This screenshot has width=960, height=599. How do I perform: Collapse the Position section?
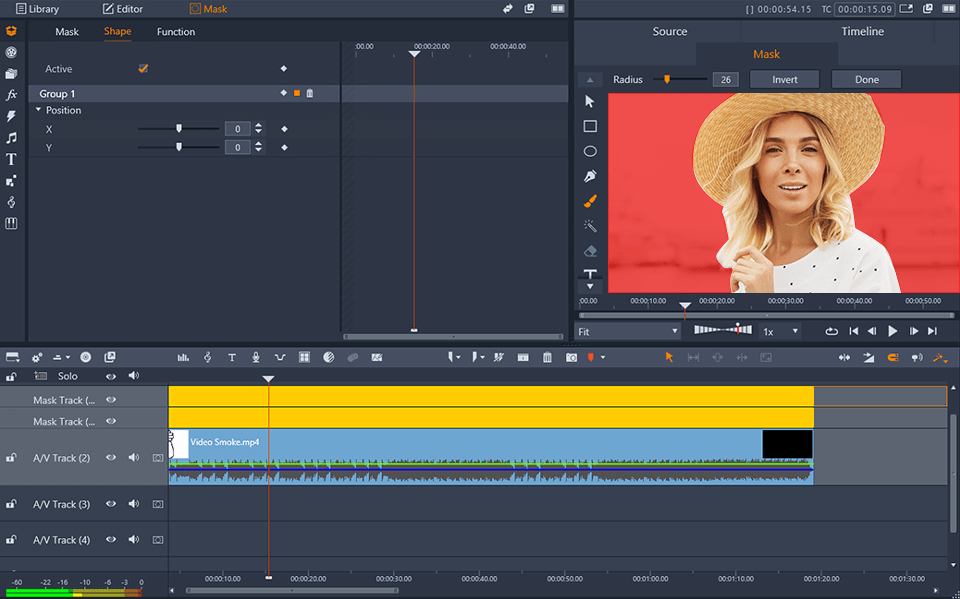[x=39, y=110]
